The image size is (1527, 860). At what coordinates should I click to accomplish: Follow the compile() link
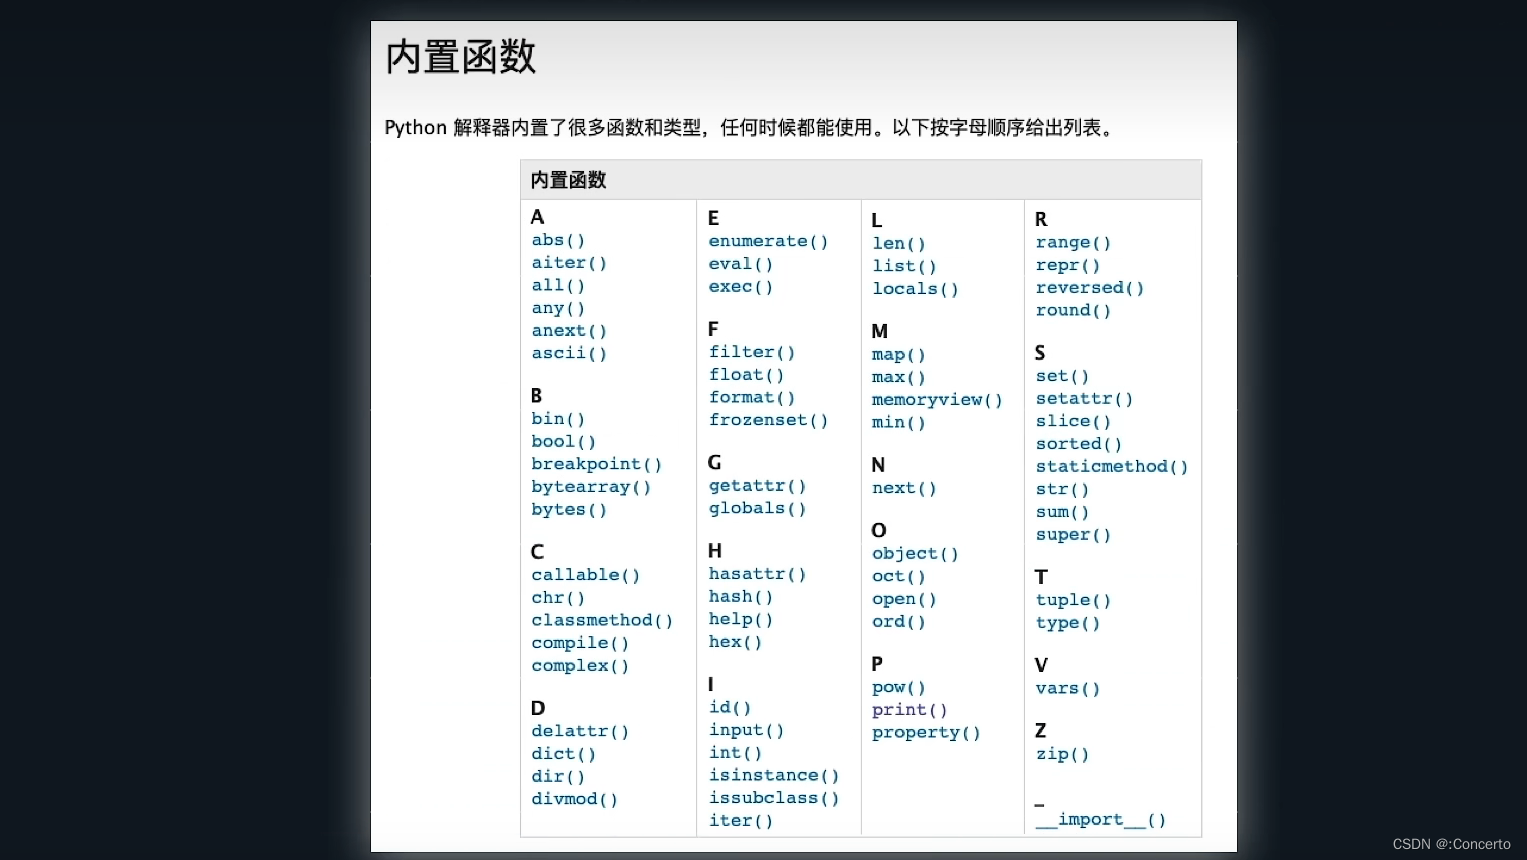coord(580,643)
